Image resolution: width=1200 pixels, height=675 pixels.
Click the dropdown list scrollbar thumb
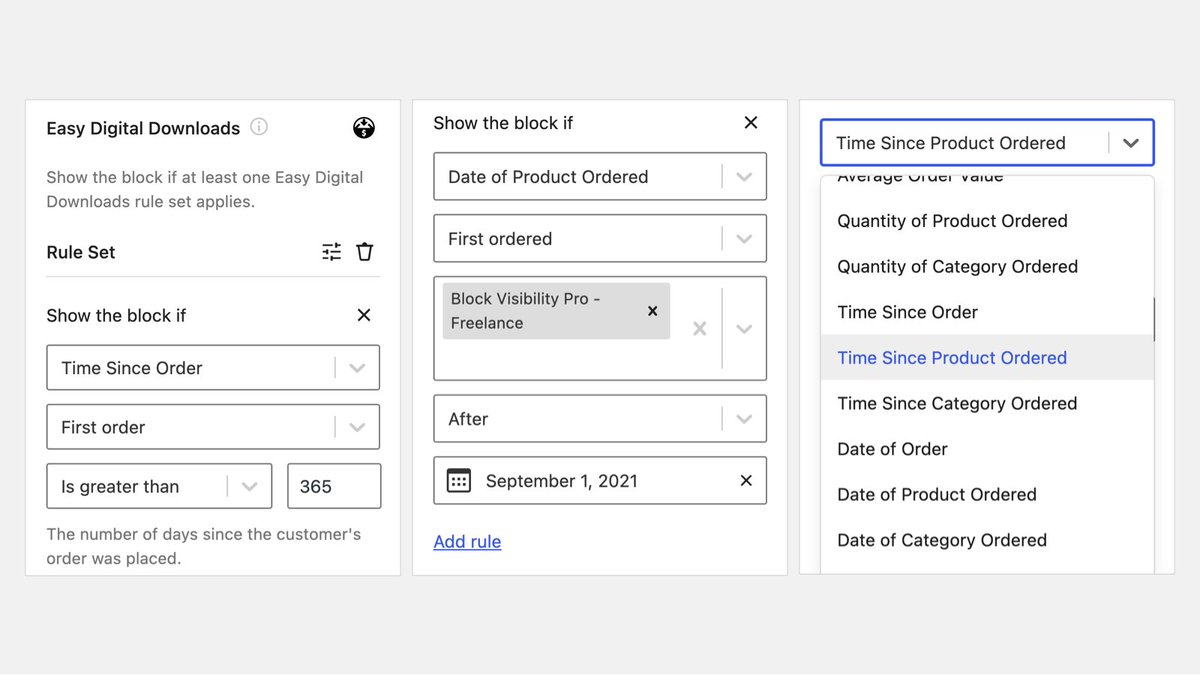pos(1154,319)
